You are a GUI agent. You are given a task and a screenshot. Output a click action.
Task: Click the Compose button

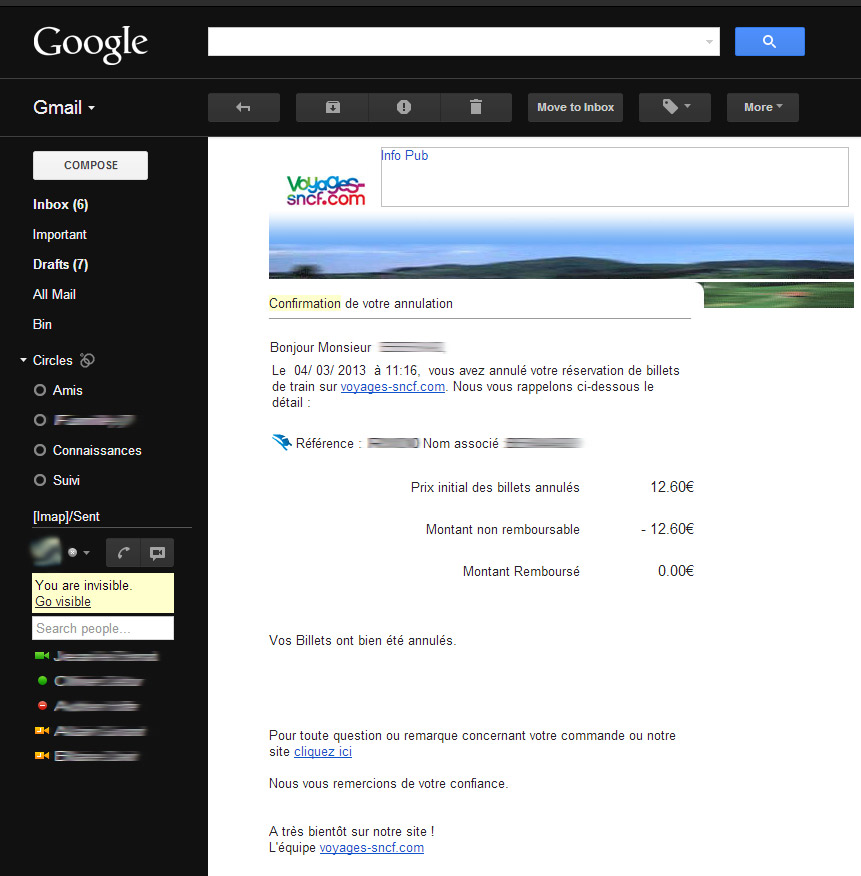(90, 165)
